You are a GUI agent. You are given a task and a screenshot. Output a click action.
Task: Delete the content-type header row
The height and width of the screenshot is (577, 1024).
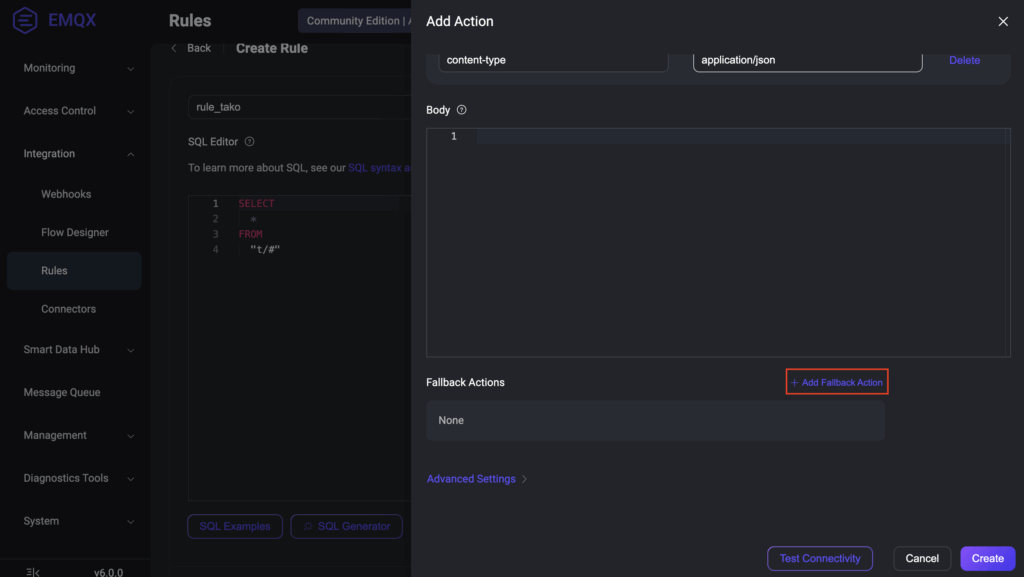964,60
